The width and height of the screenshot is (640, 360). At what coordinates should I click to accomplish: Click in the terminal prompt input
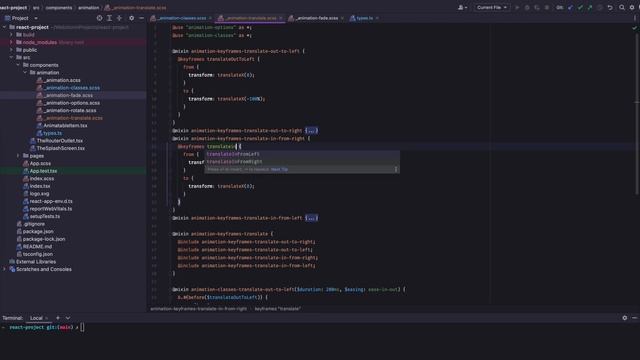pyautogui.click(x=82, y=327)
